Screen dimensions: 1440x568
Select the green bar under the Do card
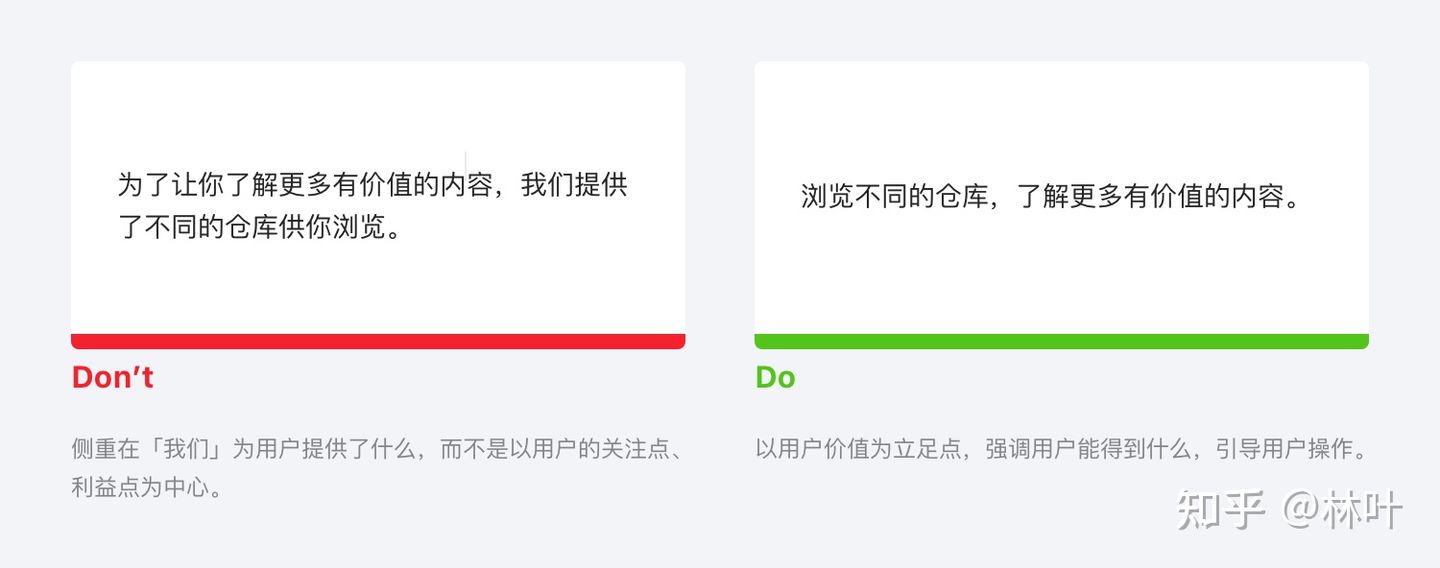click(x=1061, y=341)
